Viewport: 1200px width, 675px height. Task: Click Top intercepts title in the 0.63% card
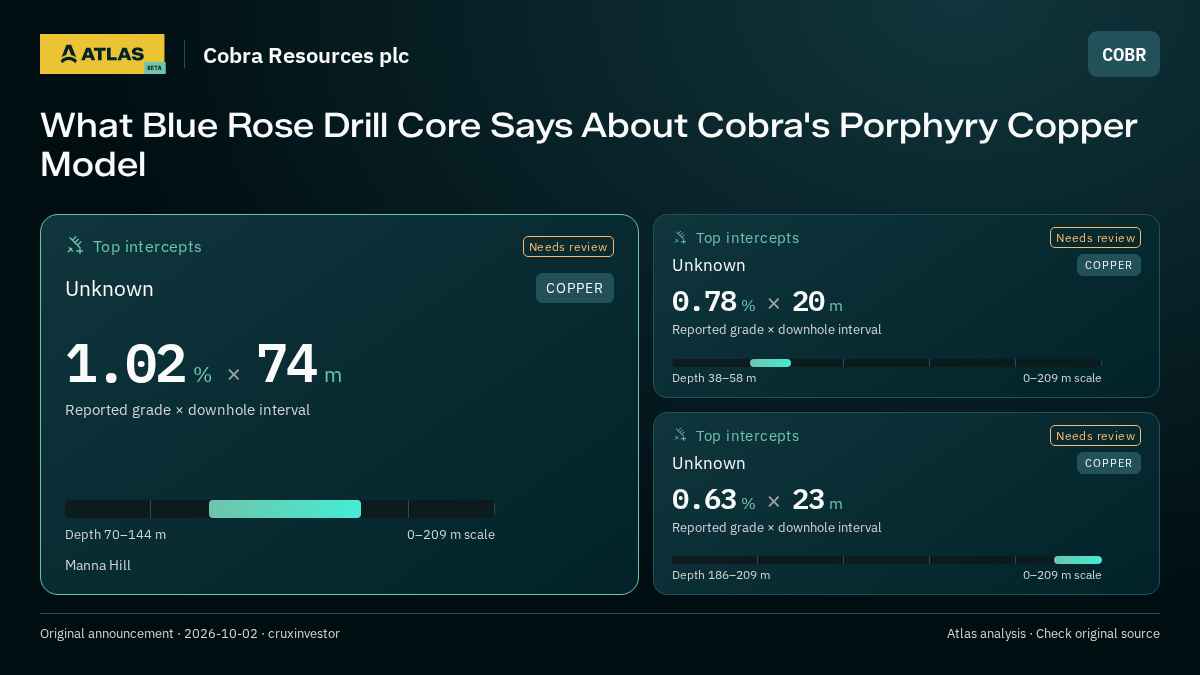pyautogui.click(x=747, y=436)
